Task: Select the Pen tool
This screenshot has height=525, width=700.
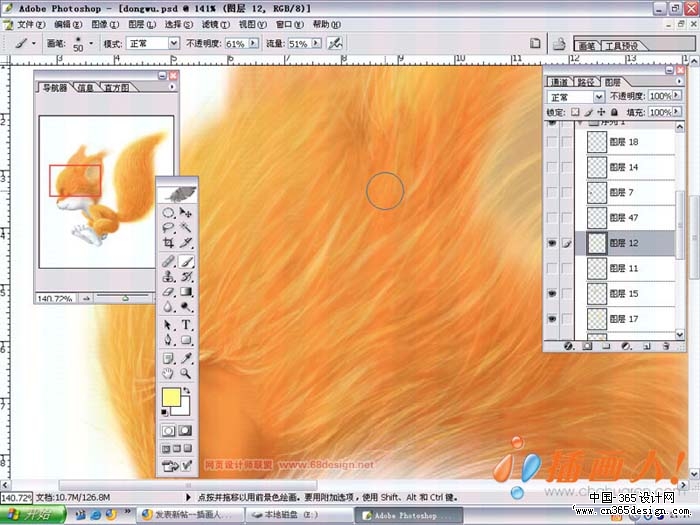Action: [x=168, y=340]
